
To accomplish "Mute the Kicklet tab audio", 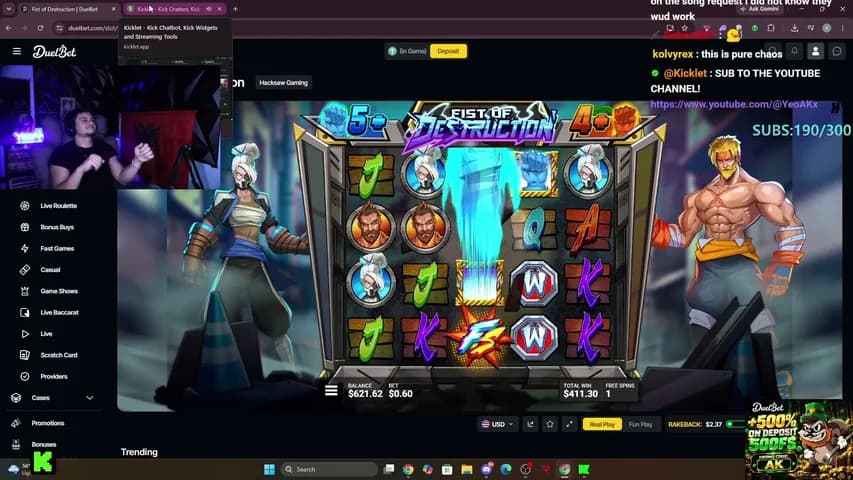I will pos(209,9).
